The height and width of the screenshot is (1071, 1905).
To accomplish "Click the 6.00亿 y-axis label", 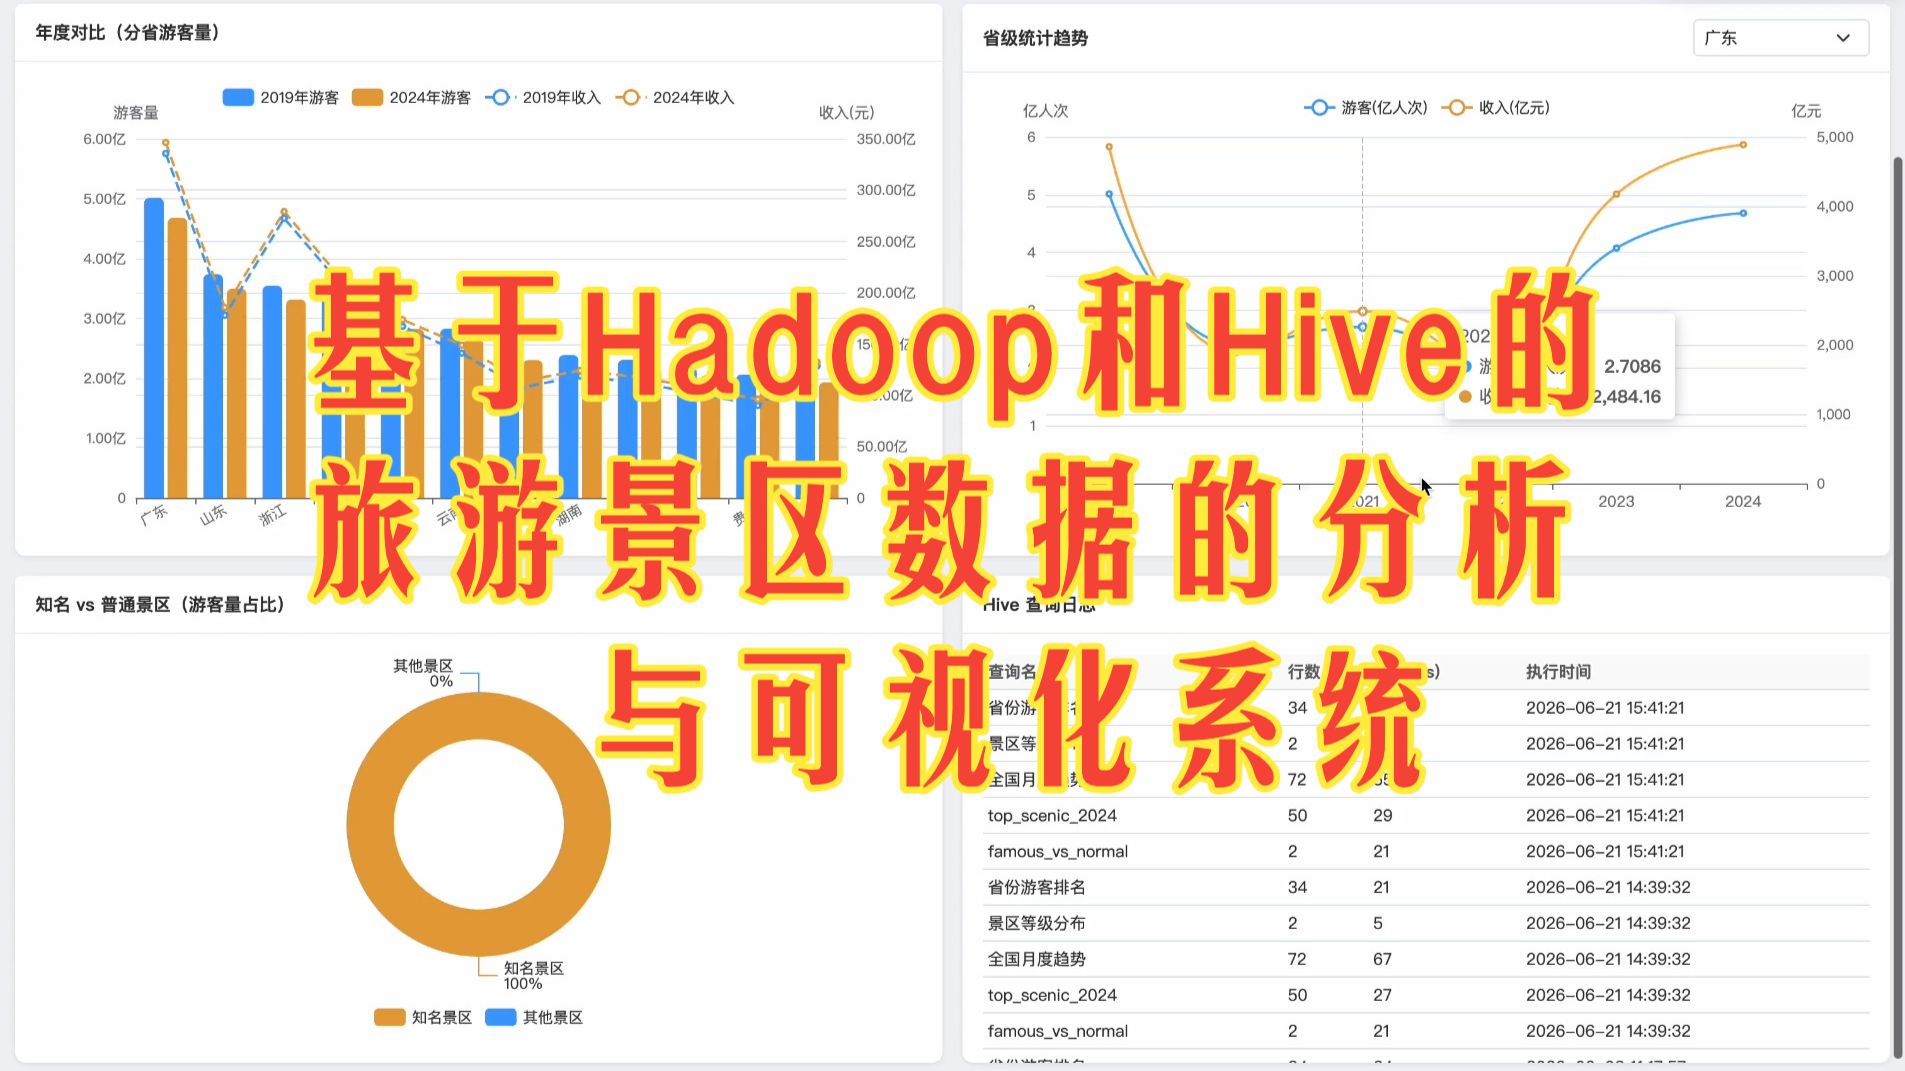I will [x=104, y=139].
